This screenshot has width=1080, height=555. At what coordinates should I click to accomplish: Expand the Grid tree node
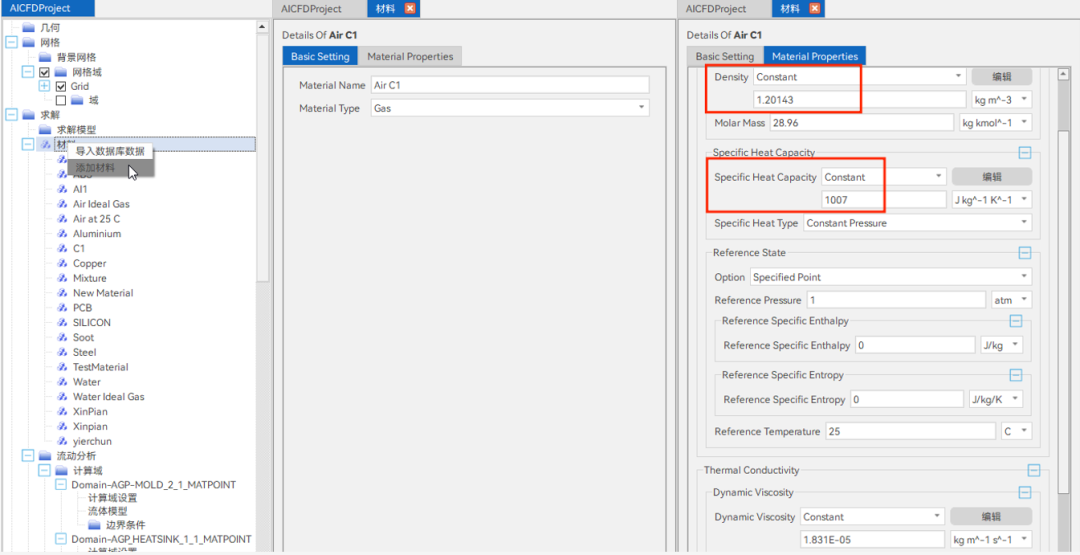point(45,86)
